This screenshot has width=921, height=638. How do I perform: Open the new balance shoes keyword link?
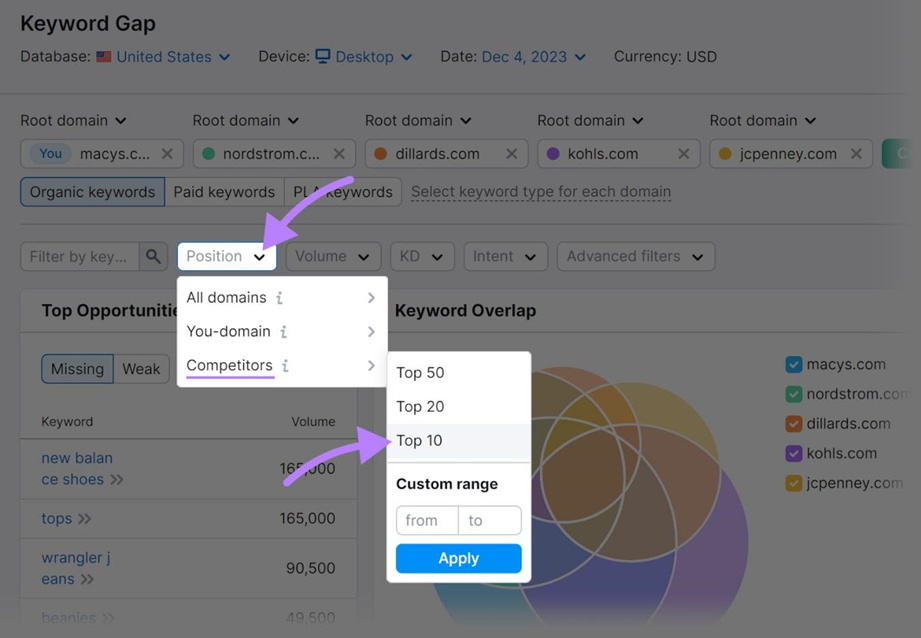point(77,469)
